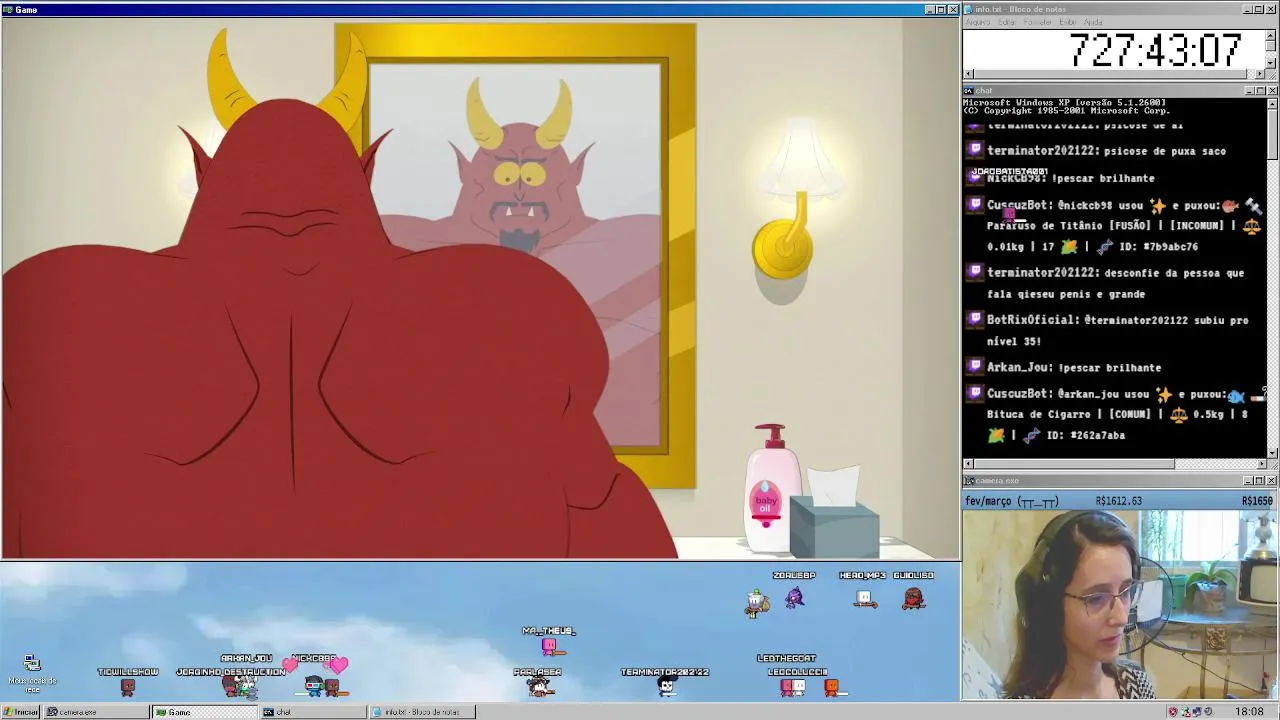Click the MA_THEUS_ pink avatar character
1280x720 pixels.
(548, 647)
